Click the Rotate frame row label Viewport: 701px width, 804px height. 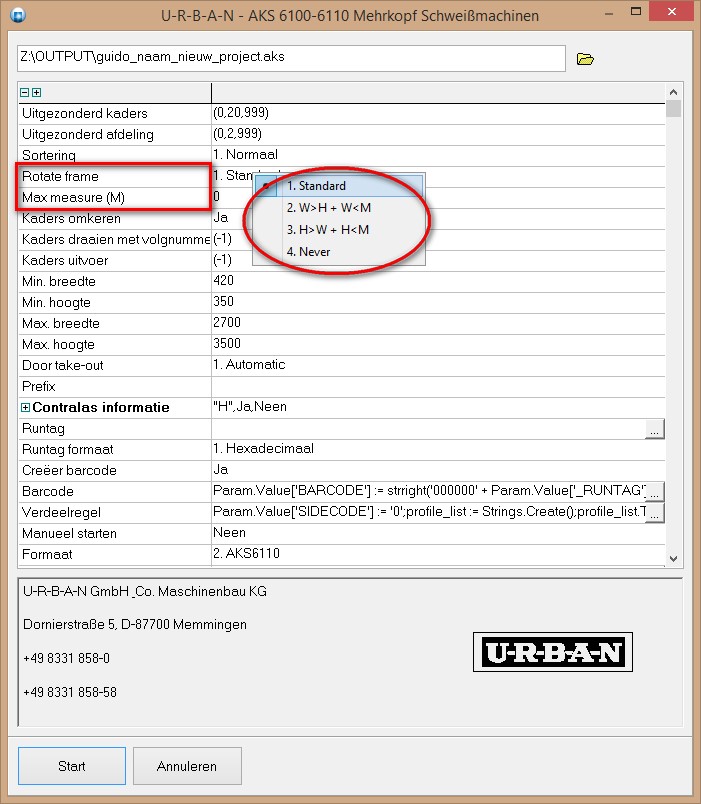(x=60, y=176)
